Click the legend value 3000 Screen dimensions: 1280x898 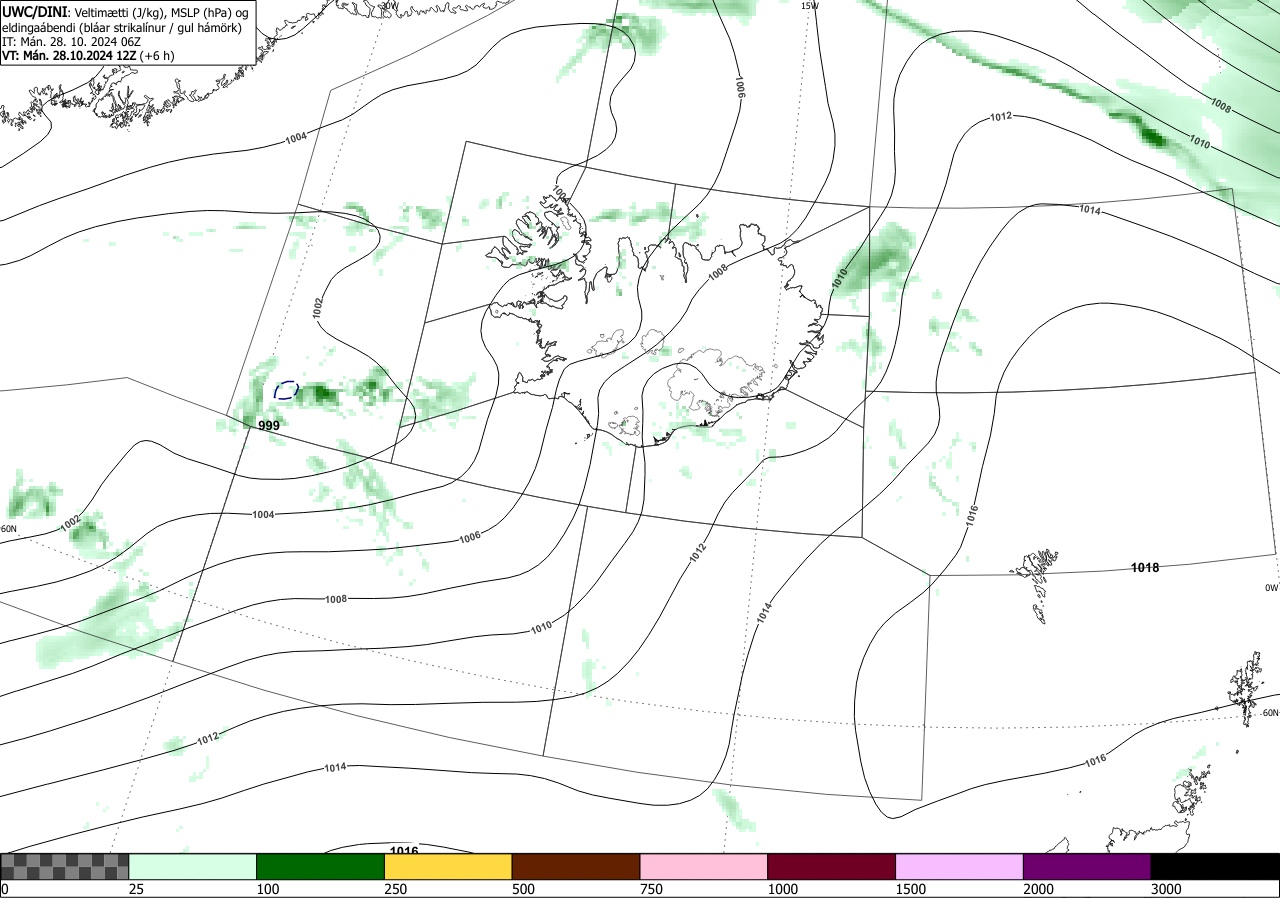tap(1166, 889)
